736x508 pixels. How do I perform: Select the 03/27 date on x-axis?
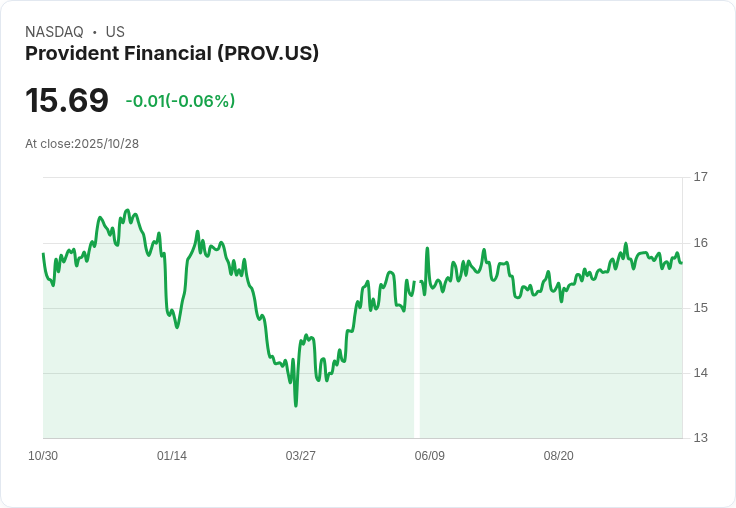tap(301, 456)
